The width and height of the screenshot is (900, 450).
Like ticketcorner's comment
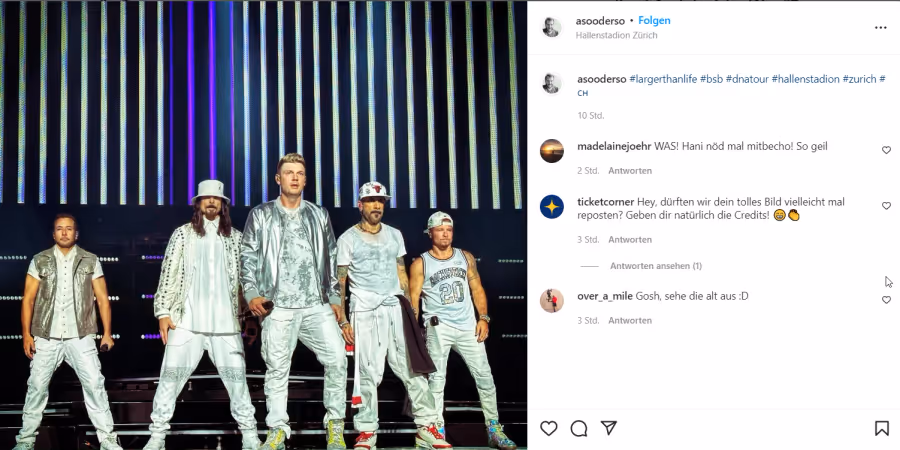[886, 205]
